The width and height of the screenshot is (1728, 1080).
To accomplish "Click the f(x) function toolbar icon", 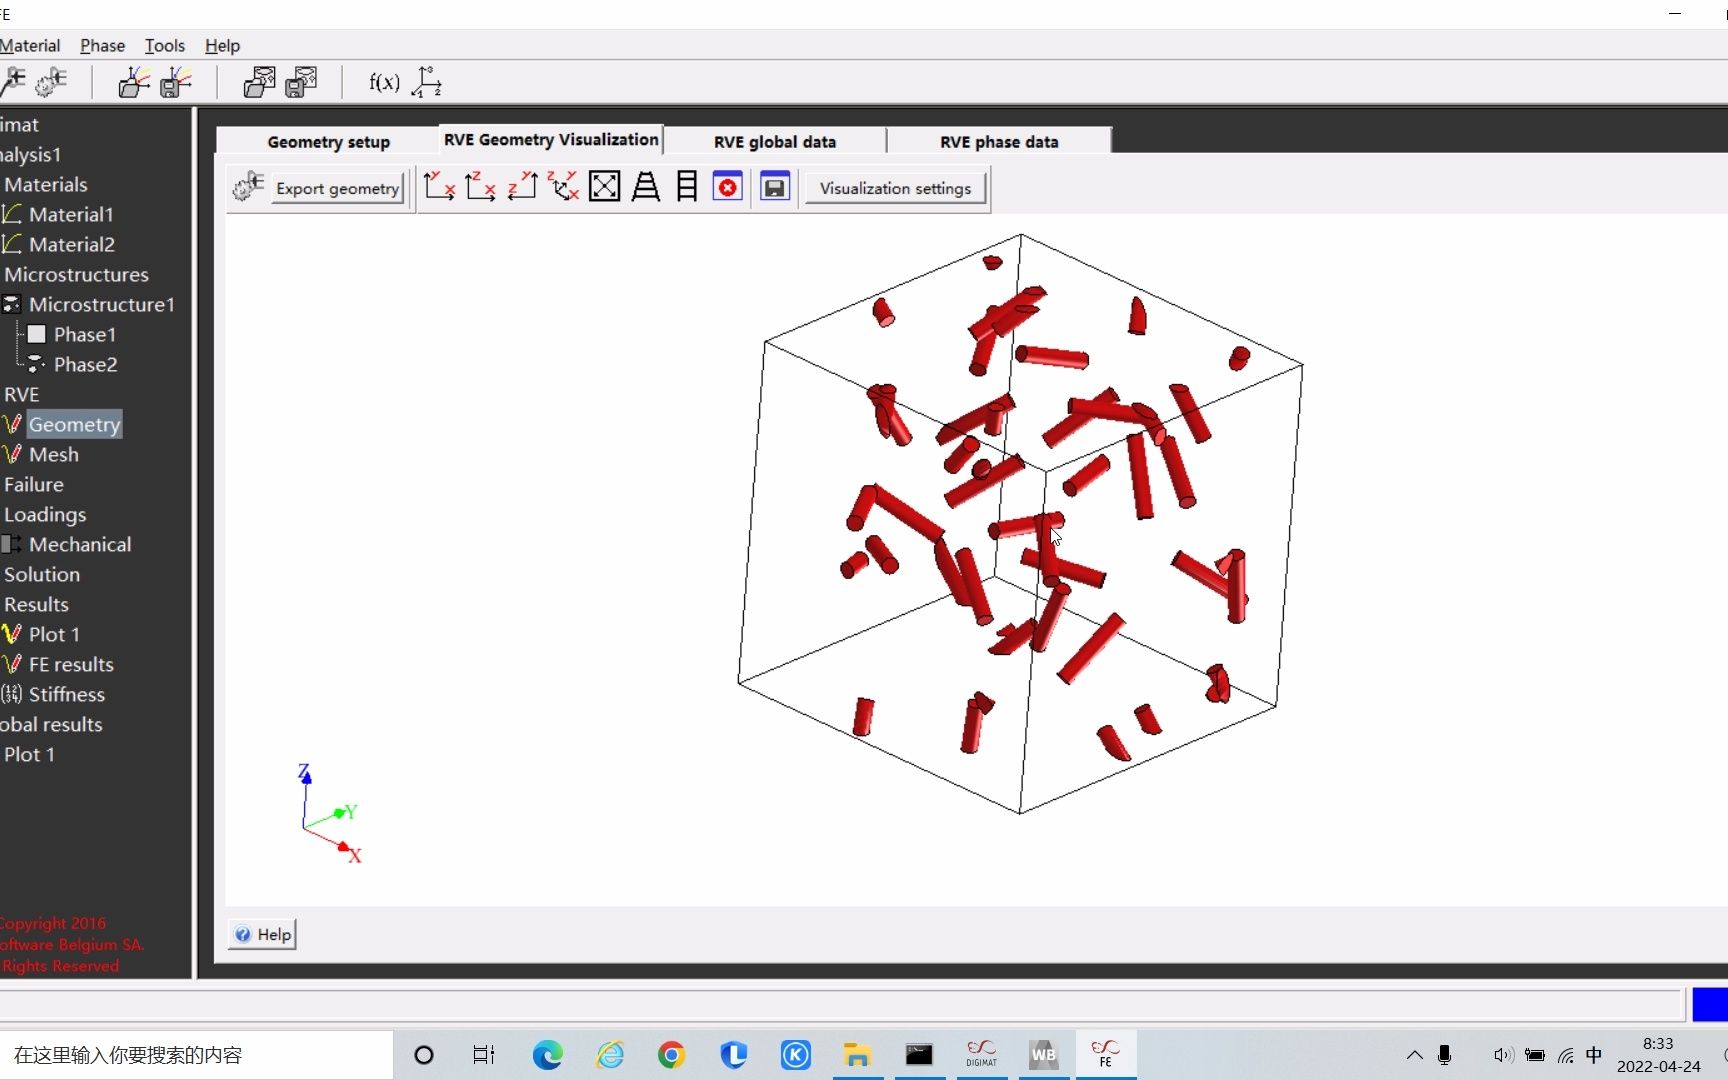I will pyautogui.click(x=383, y=82).
